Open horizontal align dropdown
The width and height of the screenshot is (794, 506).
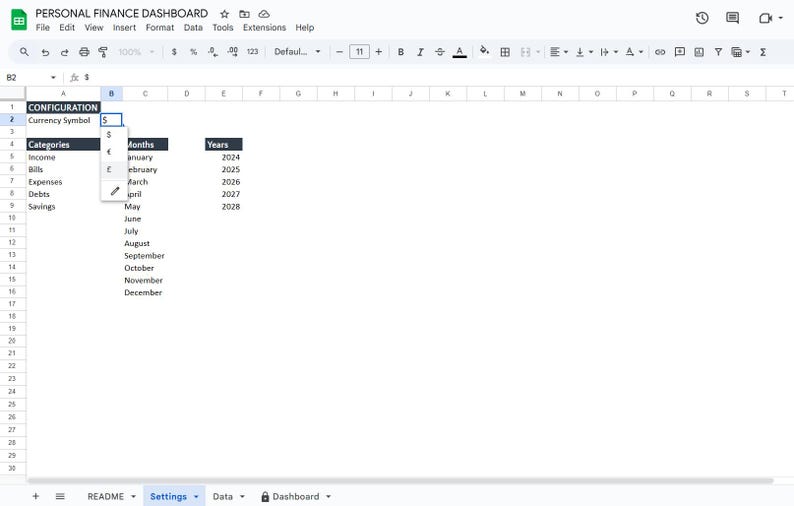[559, 52]
